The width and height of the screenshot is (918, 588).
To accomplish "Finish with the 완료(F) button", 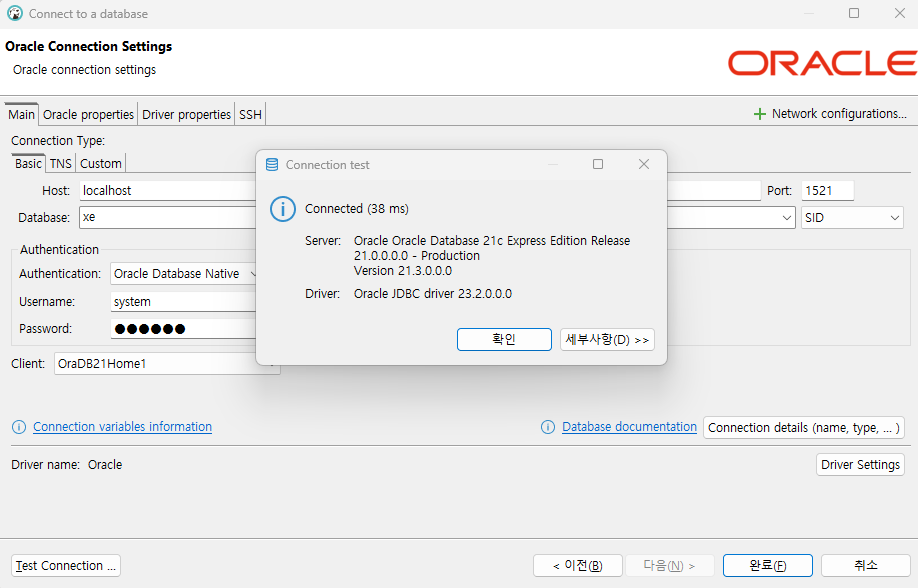I will click(768, 566).
